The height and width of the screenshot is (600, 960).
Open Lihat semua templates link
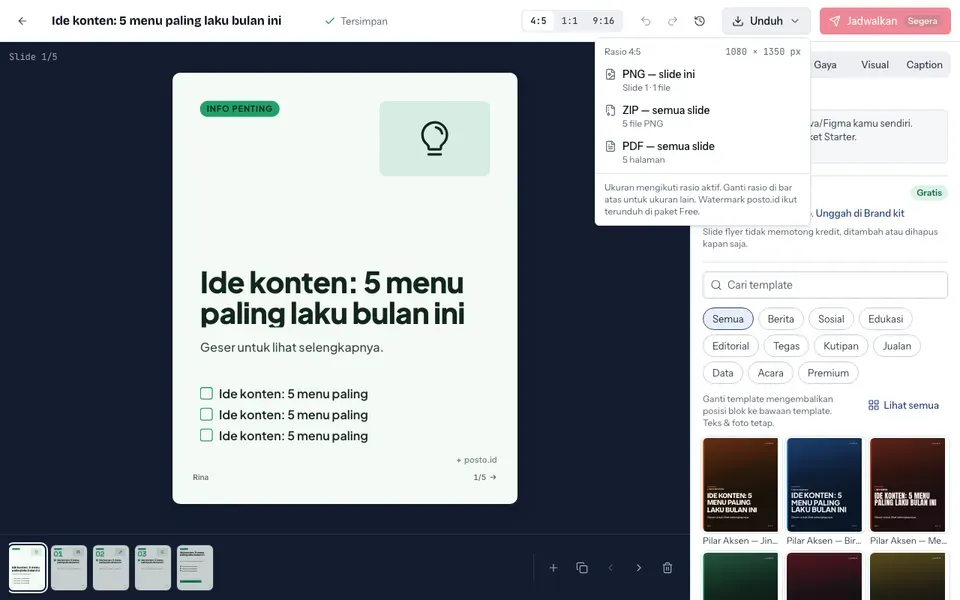[x=903, y=405]
